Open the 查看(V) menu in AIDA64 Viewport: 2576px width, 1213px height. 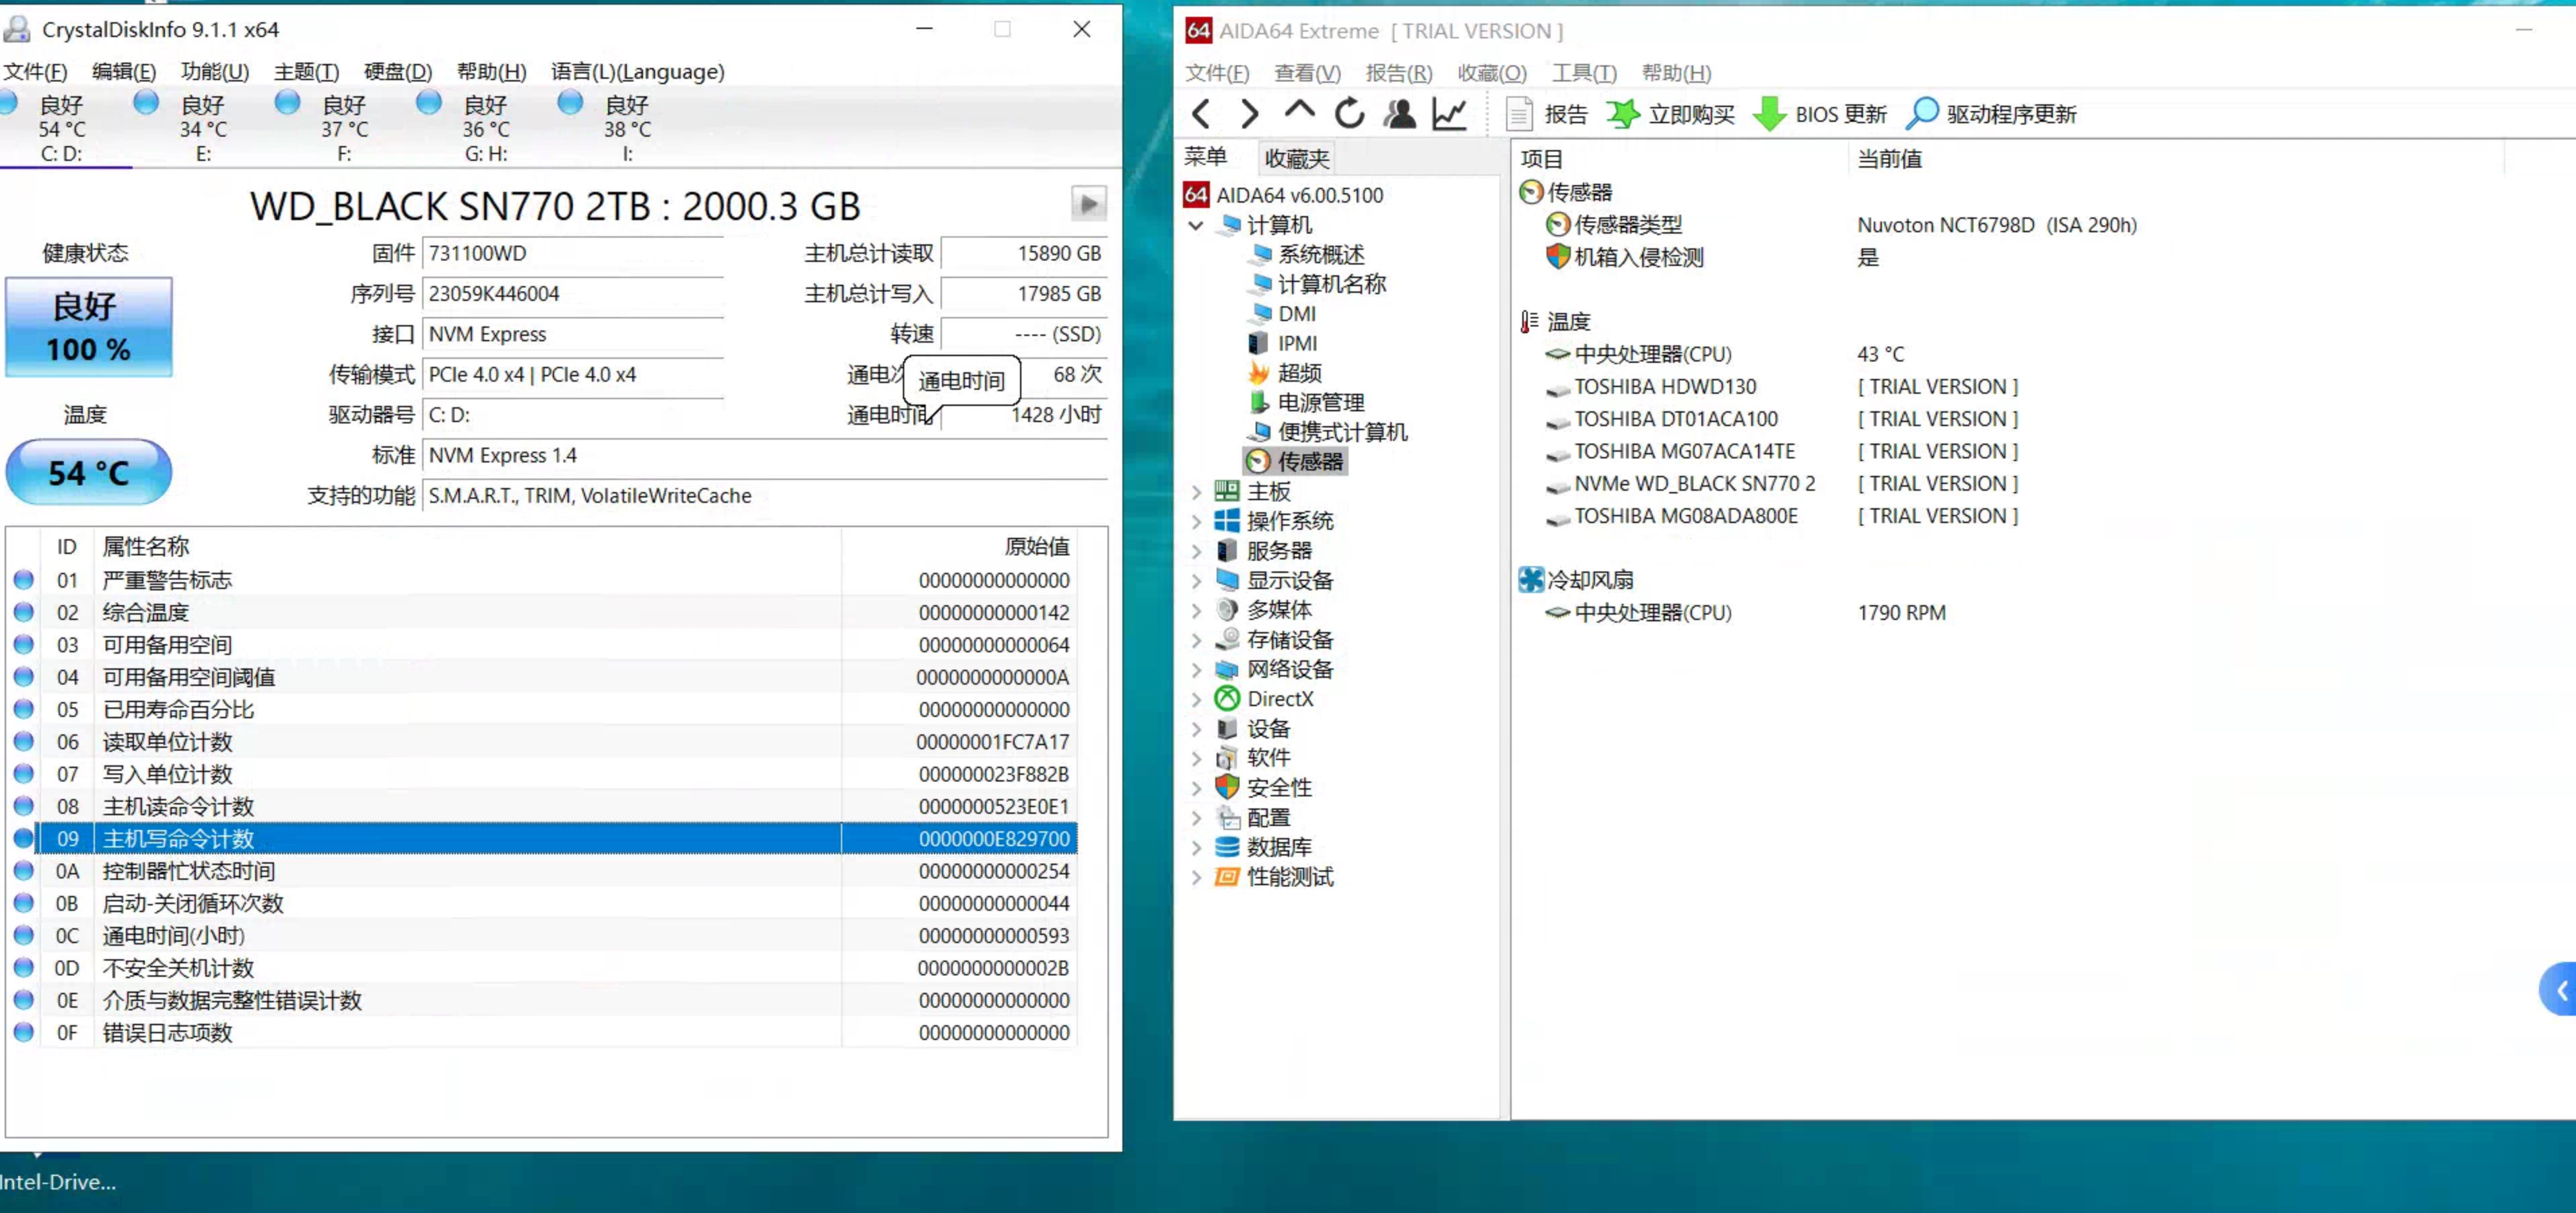coord(1307,73)
